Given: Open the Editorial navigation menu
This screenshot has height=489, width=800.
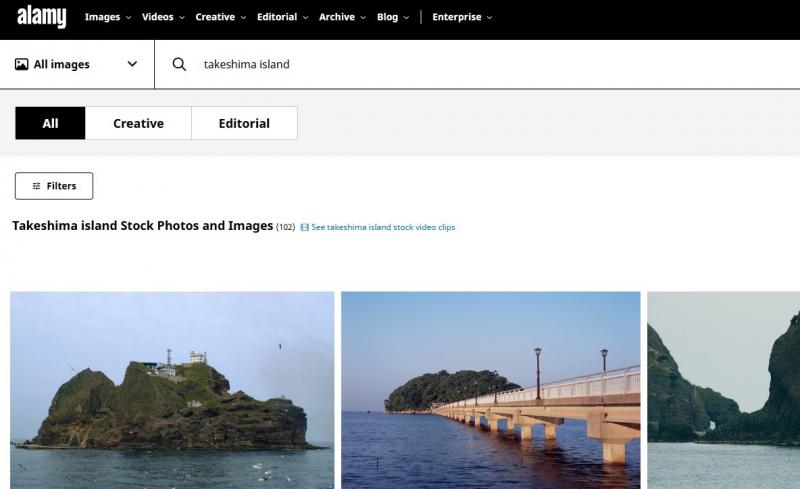Looking at the screenshot, I should point(282,17).
